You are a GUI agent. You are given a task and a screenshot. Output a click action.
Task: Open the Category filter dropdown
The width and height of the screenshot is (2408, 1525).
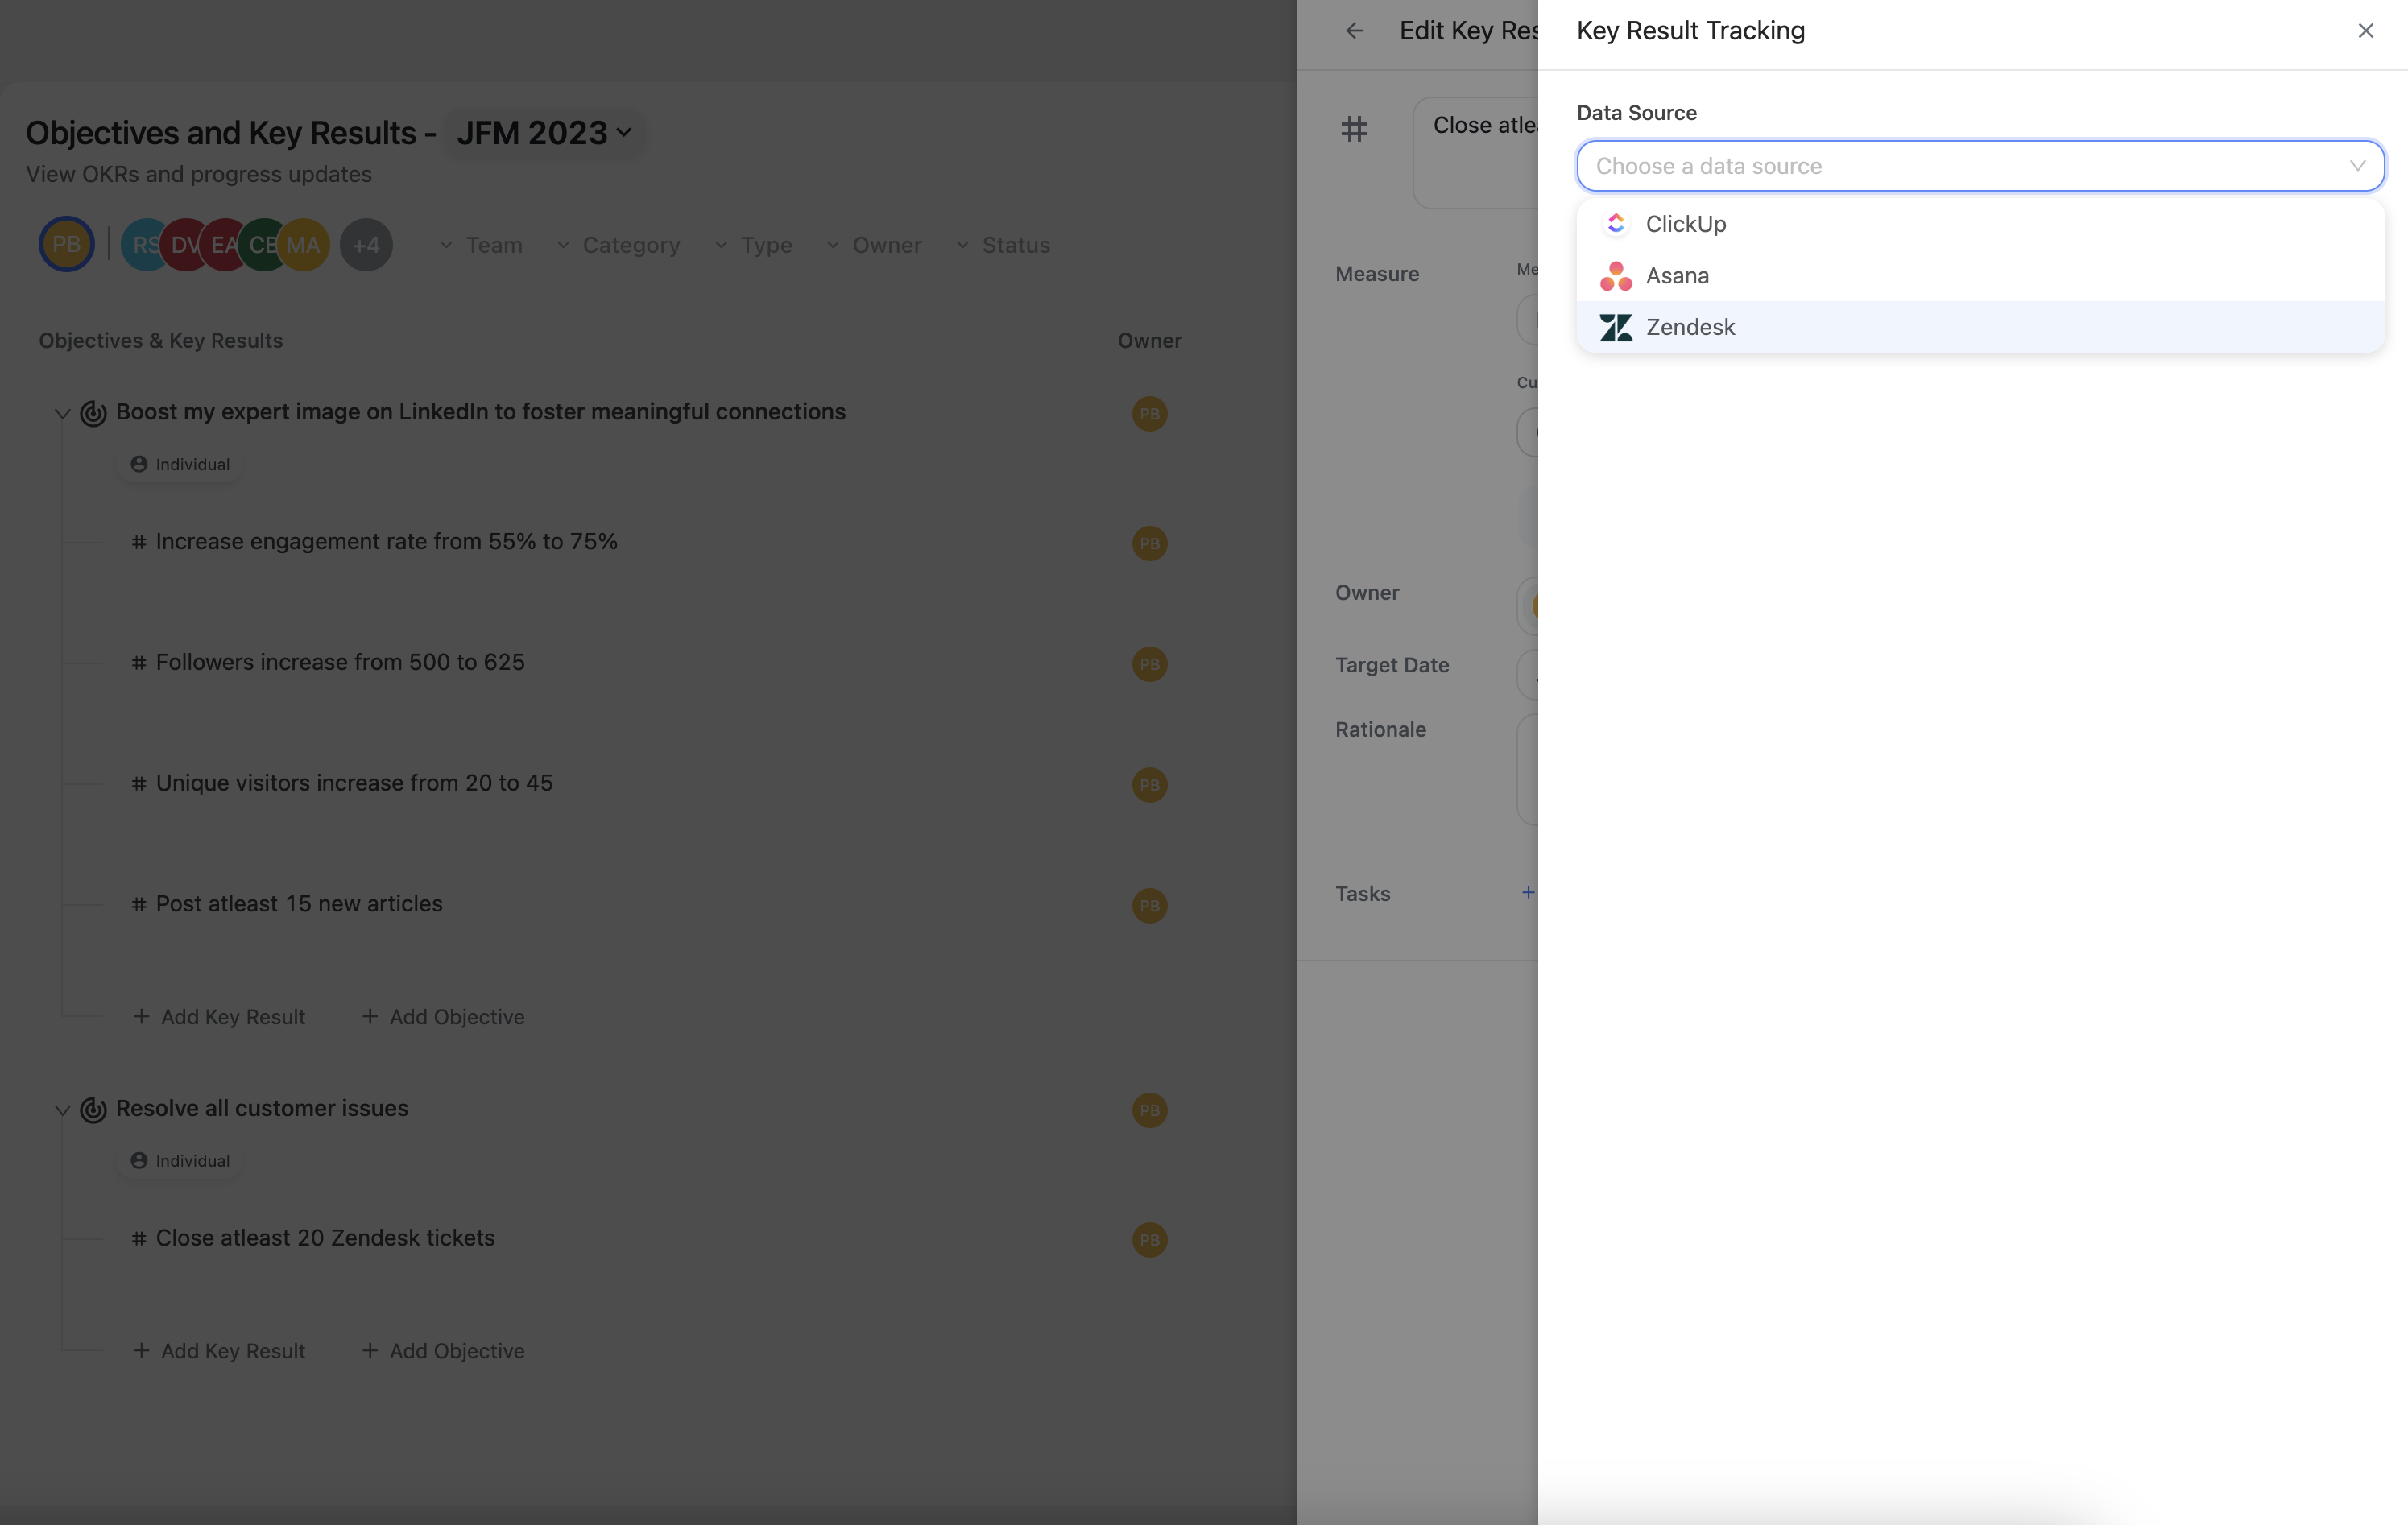point(618,245)
